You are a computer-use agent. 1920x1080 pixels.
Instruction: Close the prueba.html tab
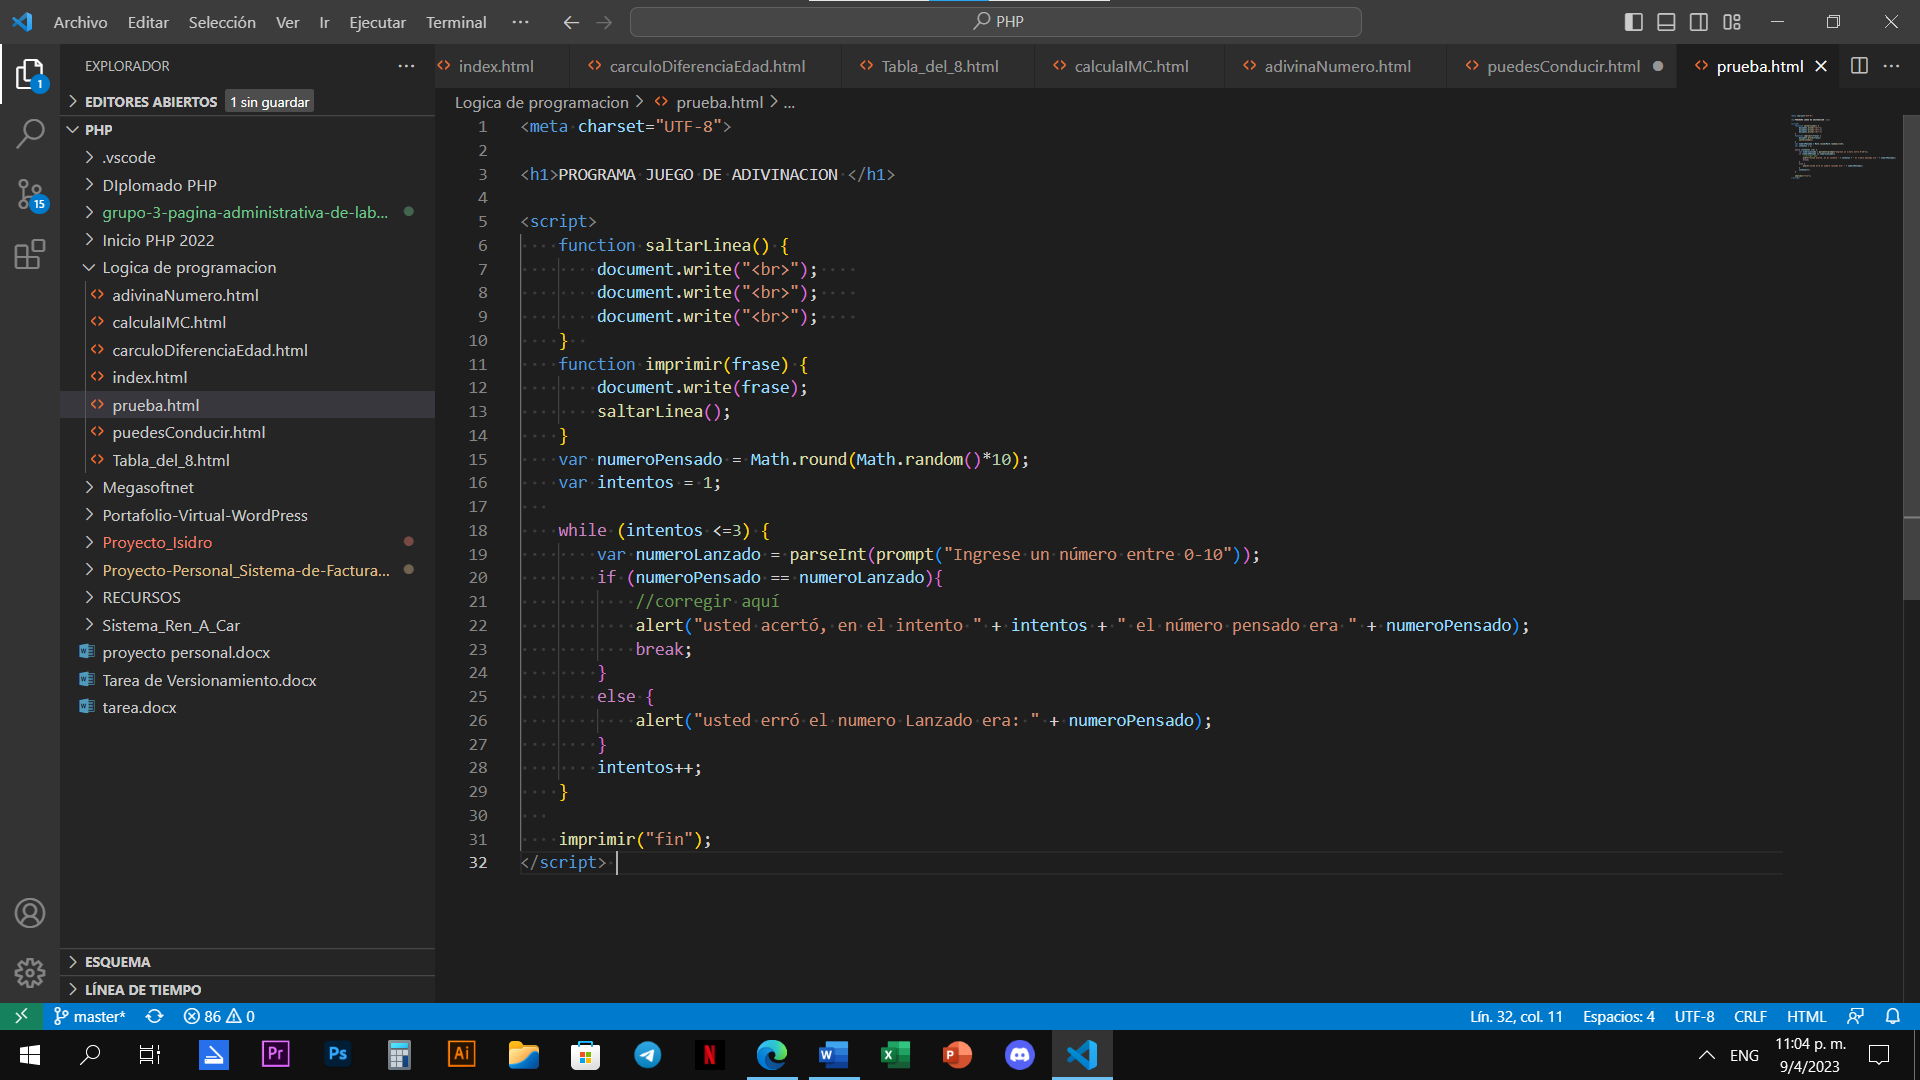[1821, 66]
